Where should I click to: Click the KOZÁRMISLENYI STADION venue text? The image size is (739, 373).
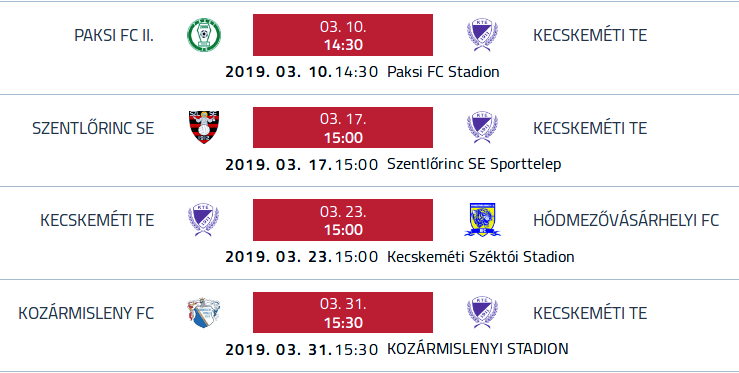click(x=478, y=349)
